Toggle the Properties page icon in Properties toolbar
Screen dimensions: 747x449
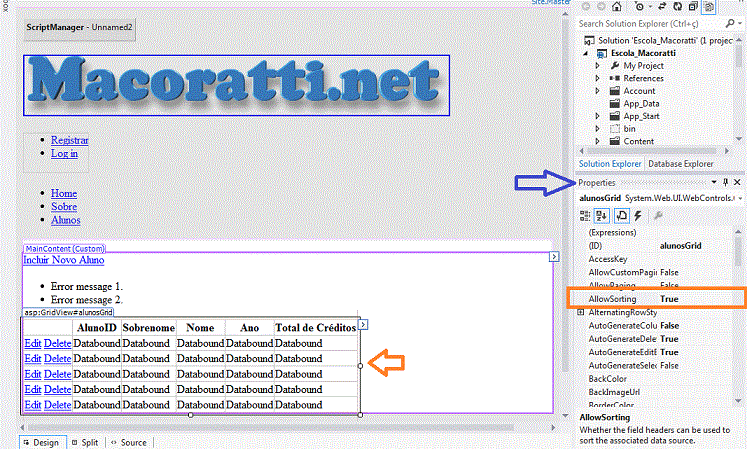[x=621, y=216]
